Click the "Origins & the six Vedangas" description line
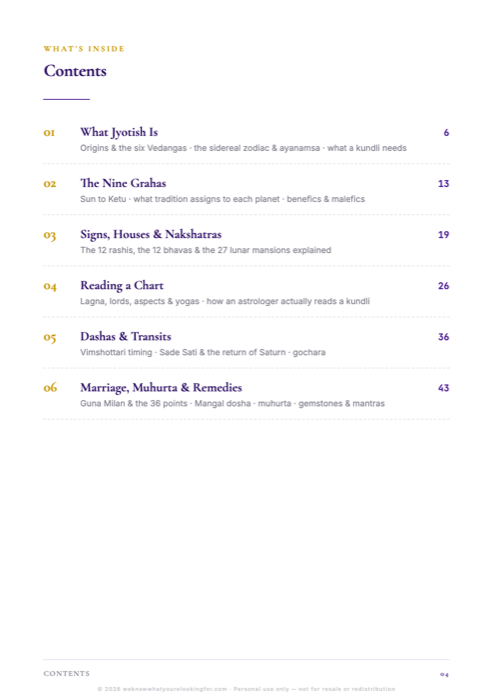This screenshot has width=493, height=700. (x=243, y=148)
